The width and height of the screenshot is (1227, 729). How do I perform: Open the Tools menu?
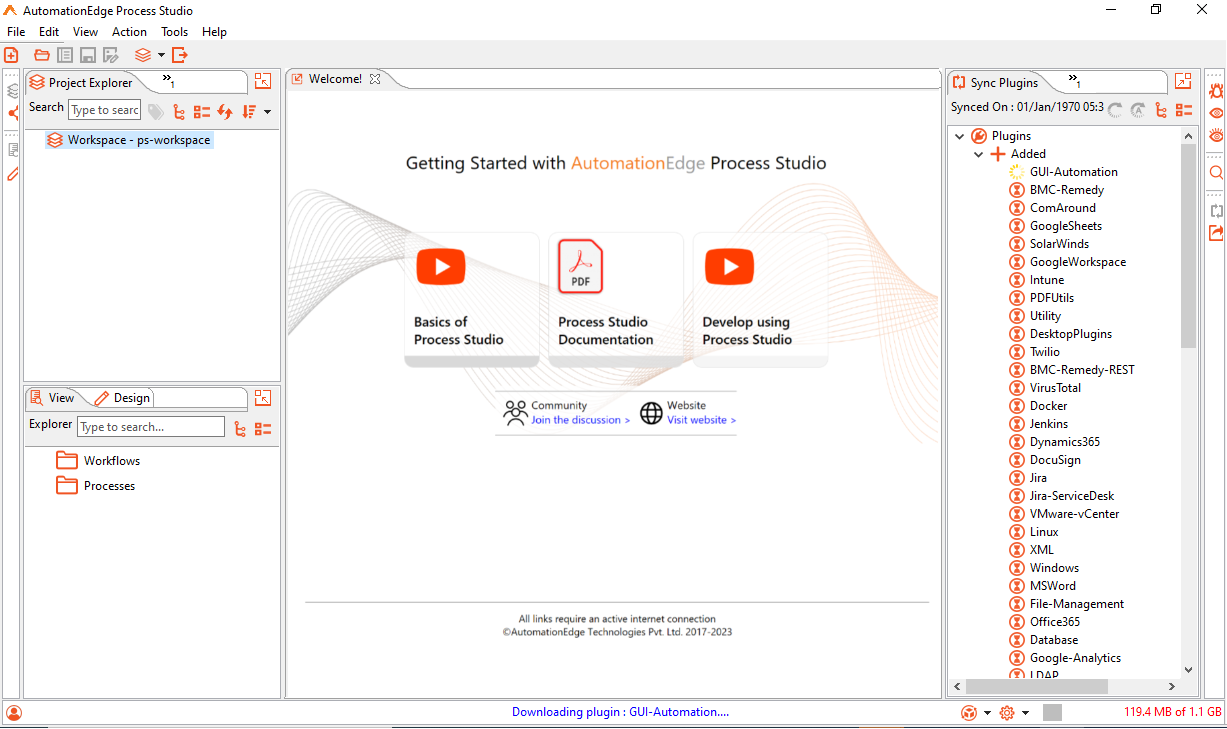click(x=174, y=32)
